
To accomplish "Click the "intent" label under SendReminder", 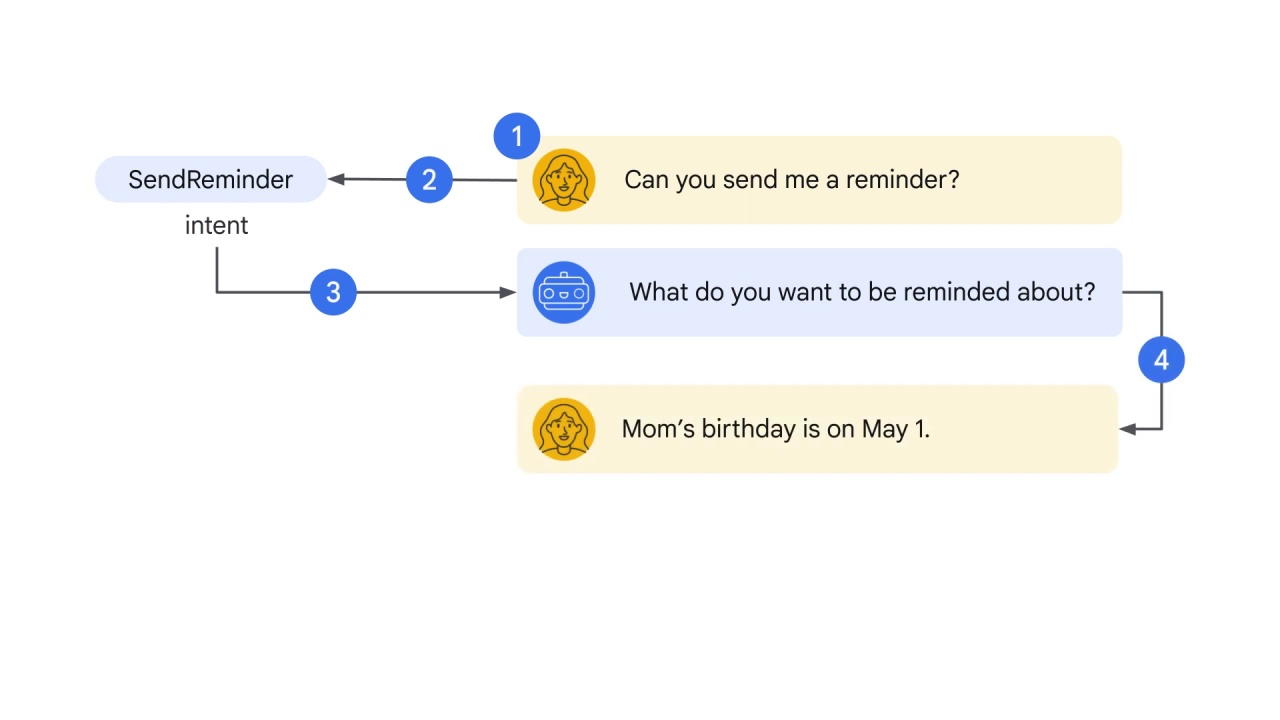I will pyautogui.click(x=216, y=225).
